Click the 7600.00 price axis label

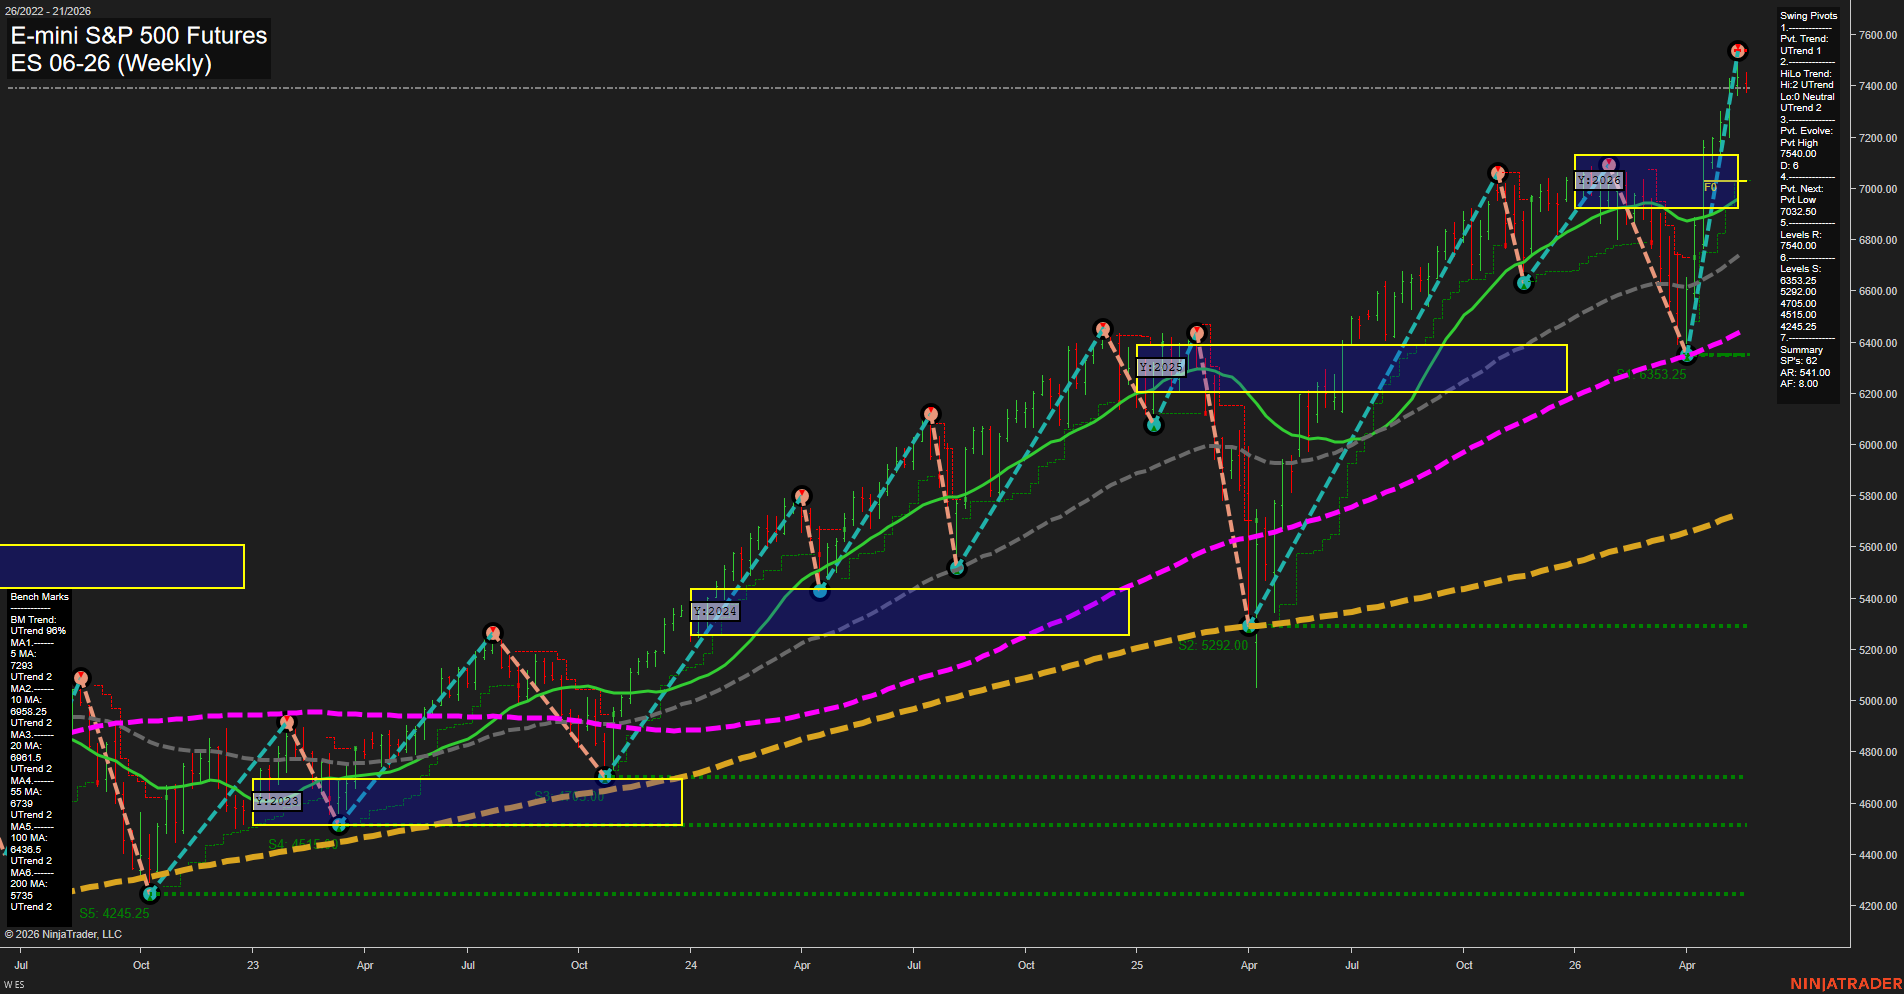tap(1877, 35)
